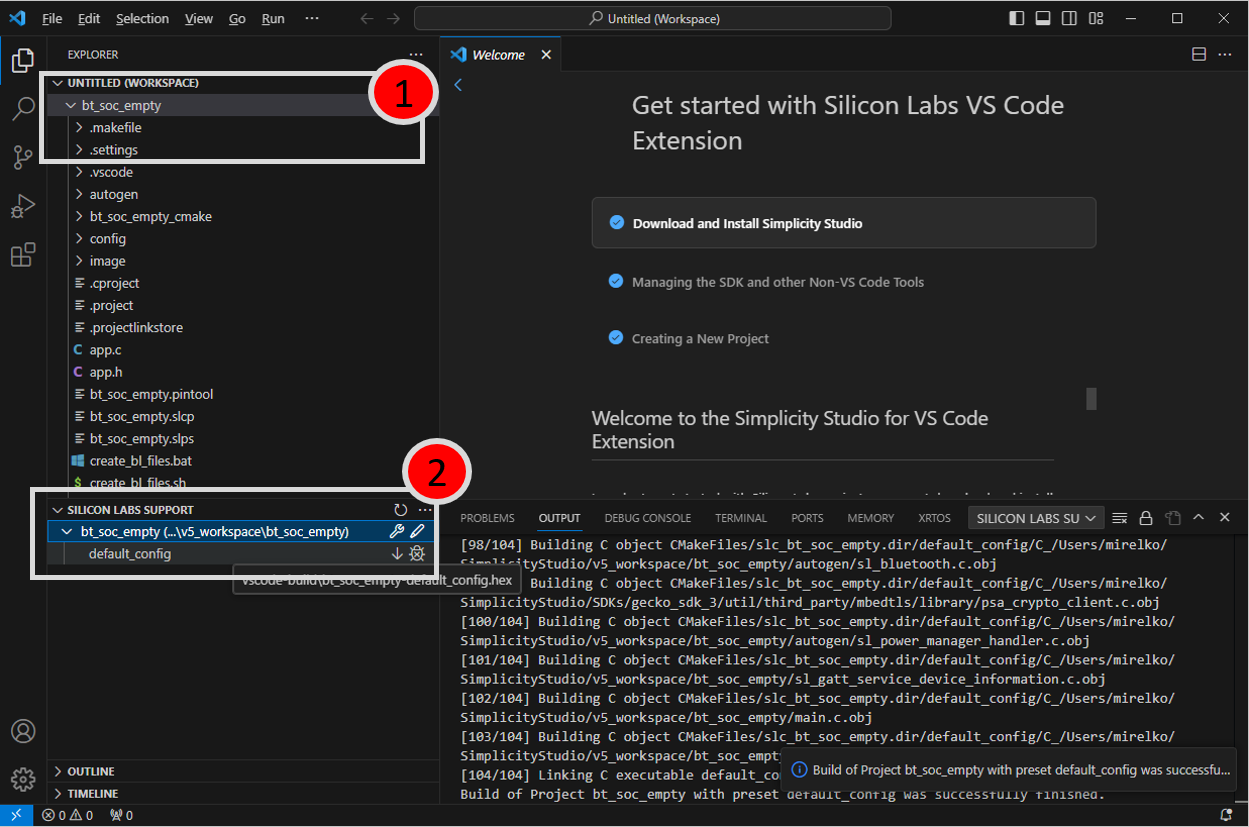Refresh the Silicon Labs Support panel
Viewport: 1249px width, 827px height.
click(400, 510)
